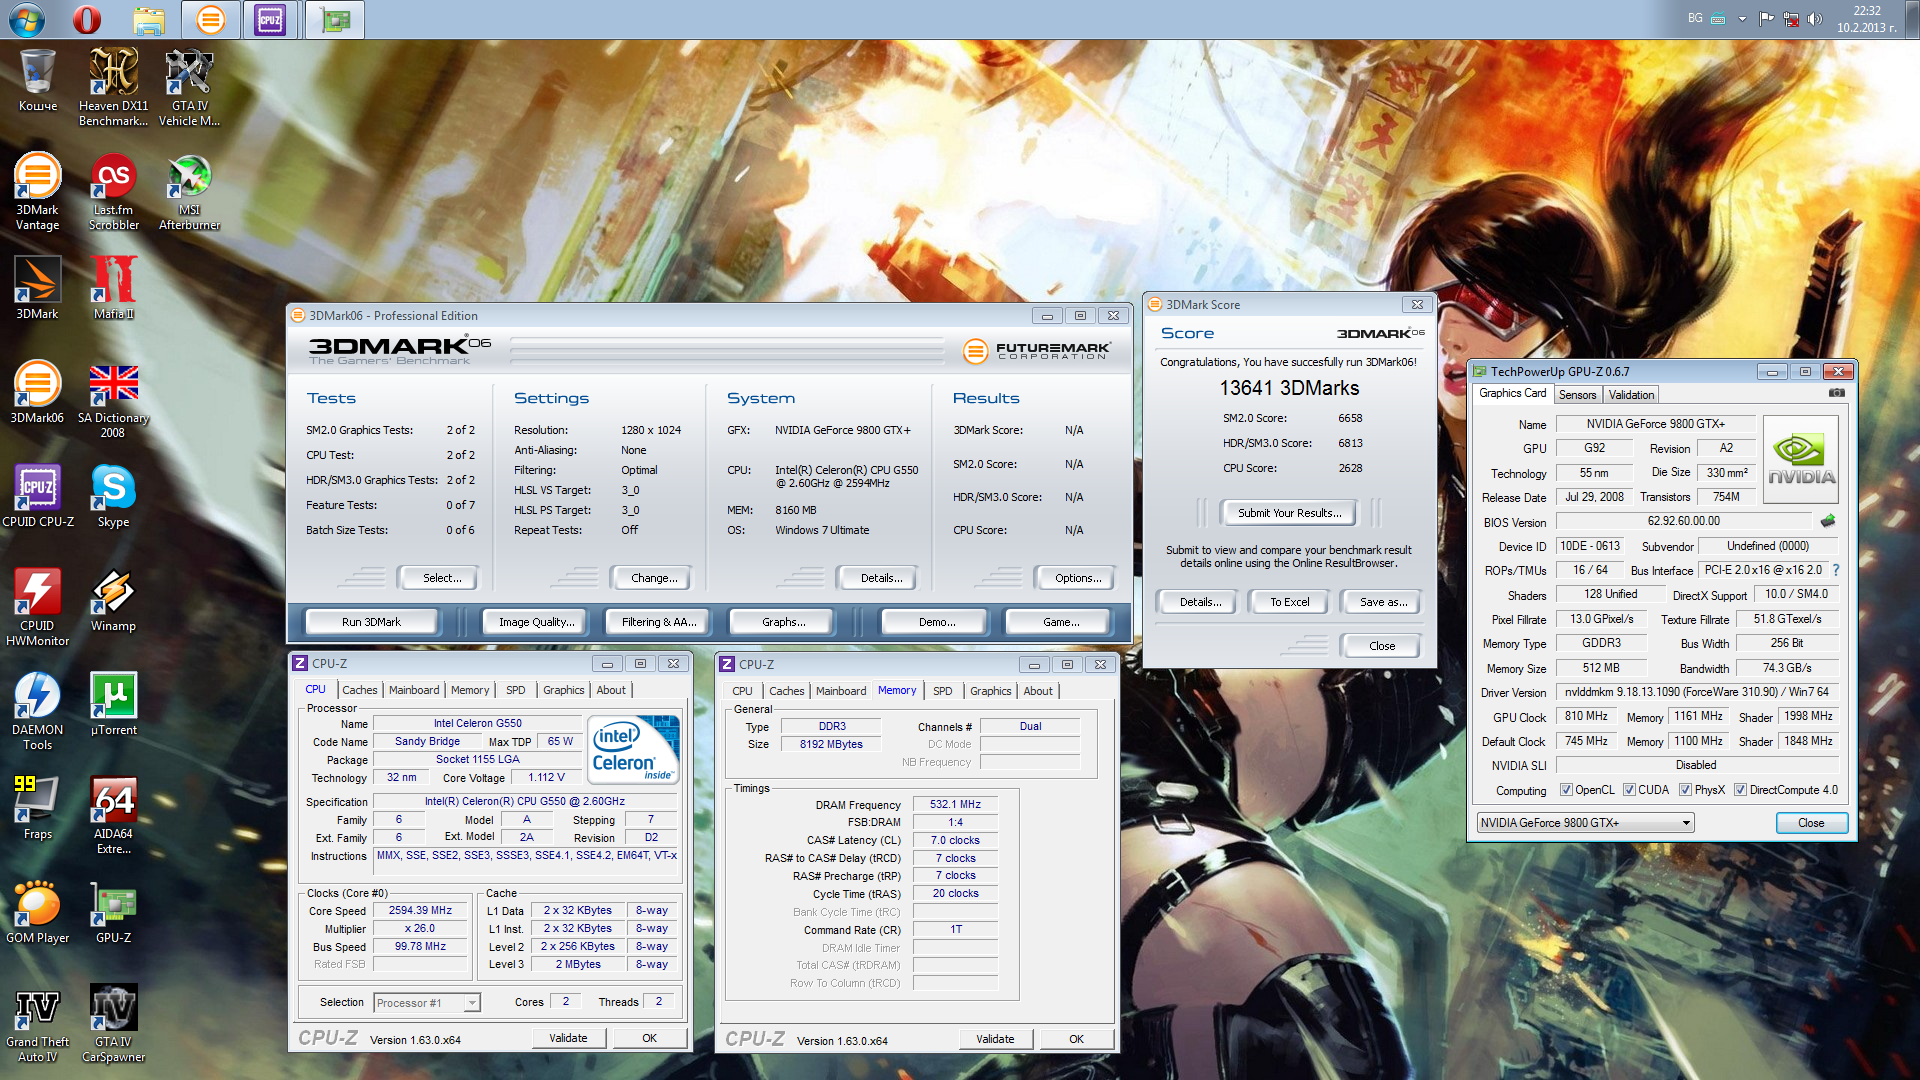
Task: Open Heaven DX11 Benchmark desktop icon
Action: point(113,87)
